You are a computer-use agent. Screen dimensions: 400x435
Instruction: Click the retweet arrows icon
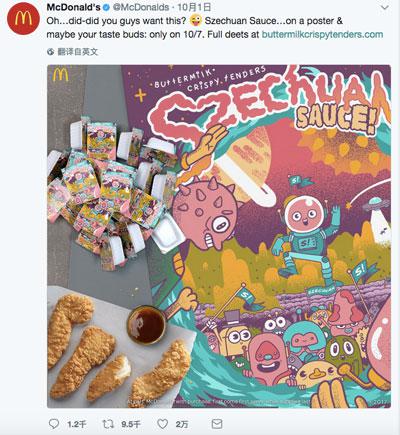click(108, 424)
